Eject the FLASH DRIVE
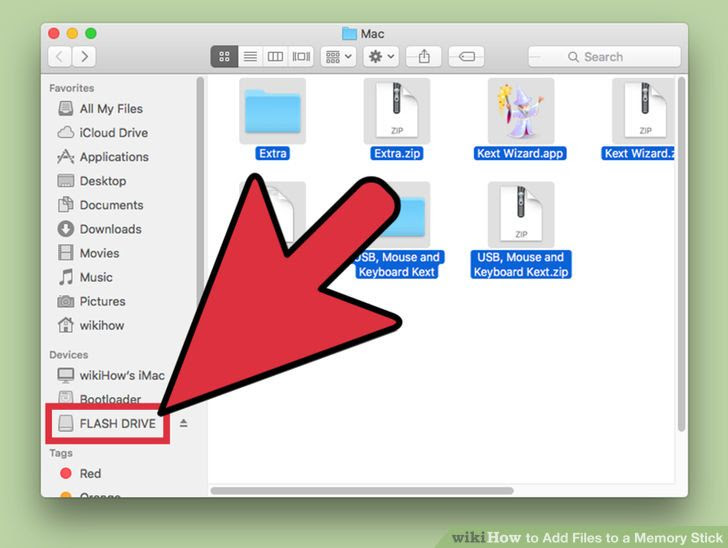 (x=183, y=424)
